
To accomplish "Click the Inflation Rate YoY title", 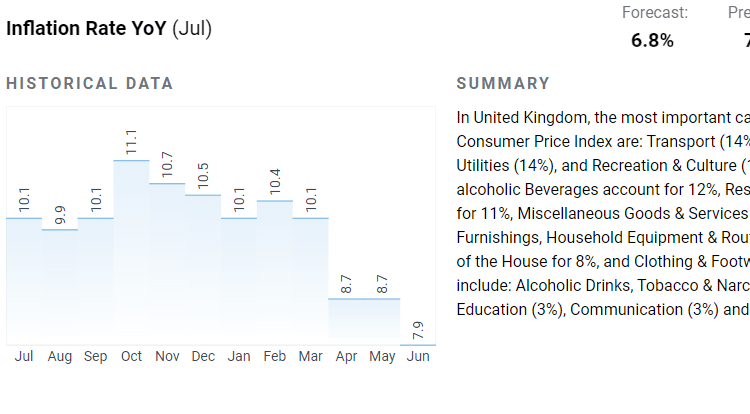I will click(x=109, y=28).
